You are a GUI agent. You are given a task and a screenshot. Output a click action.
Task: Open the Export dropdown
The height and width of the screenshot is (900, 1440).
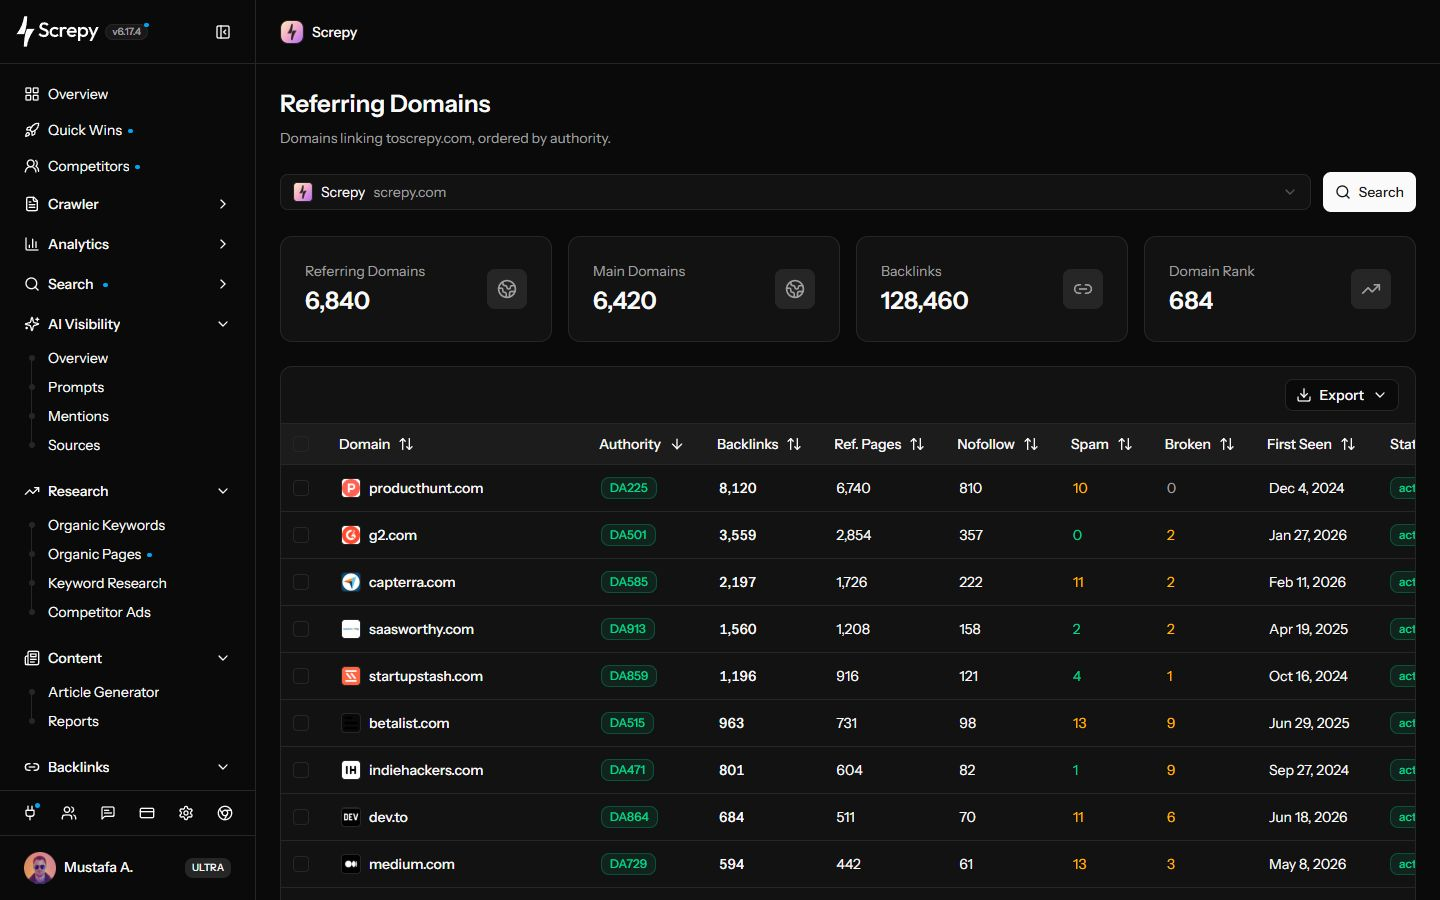1342,395
